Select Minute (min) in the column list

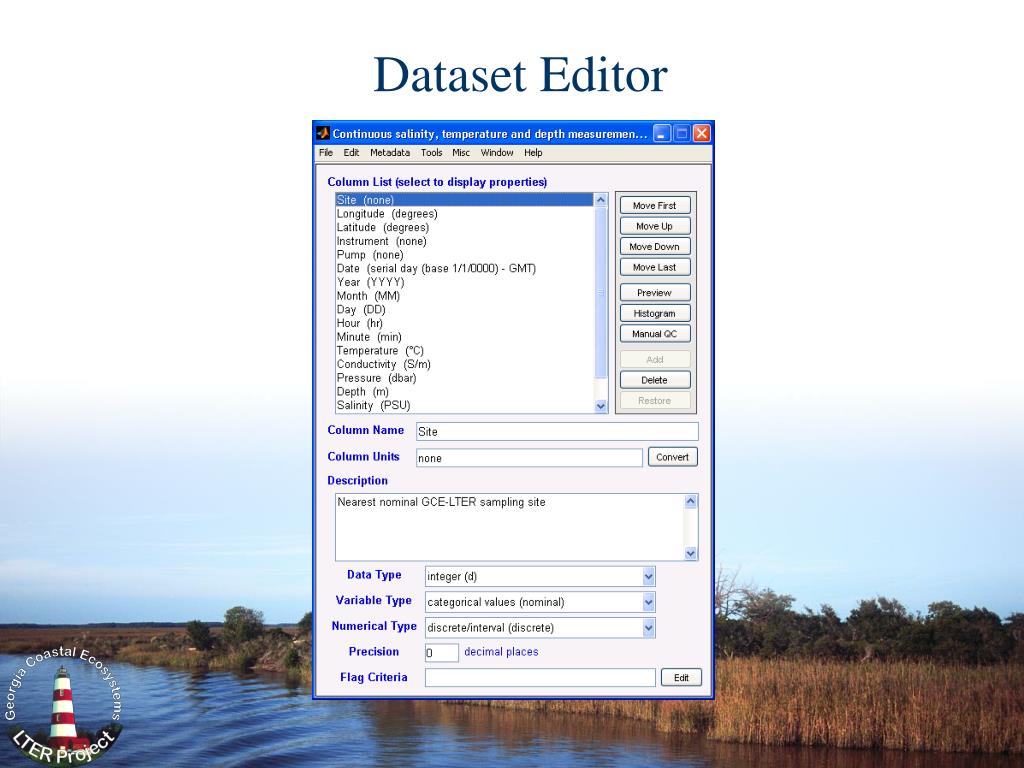click(464, 337)
